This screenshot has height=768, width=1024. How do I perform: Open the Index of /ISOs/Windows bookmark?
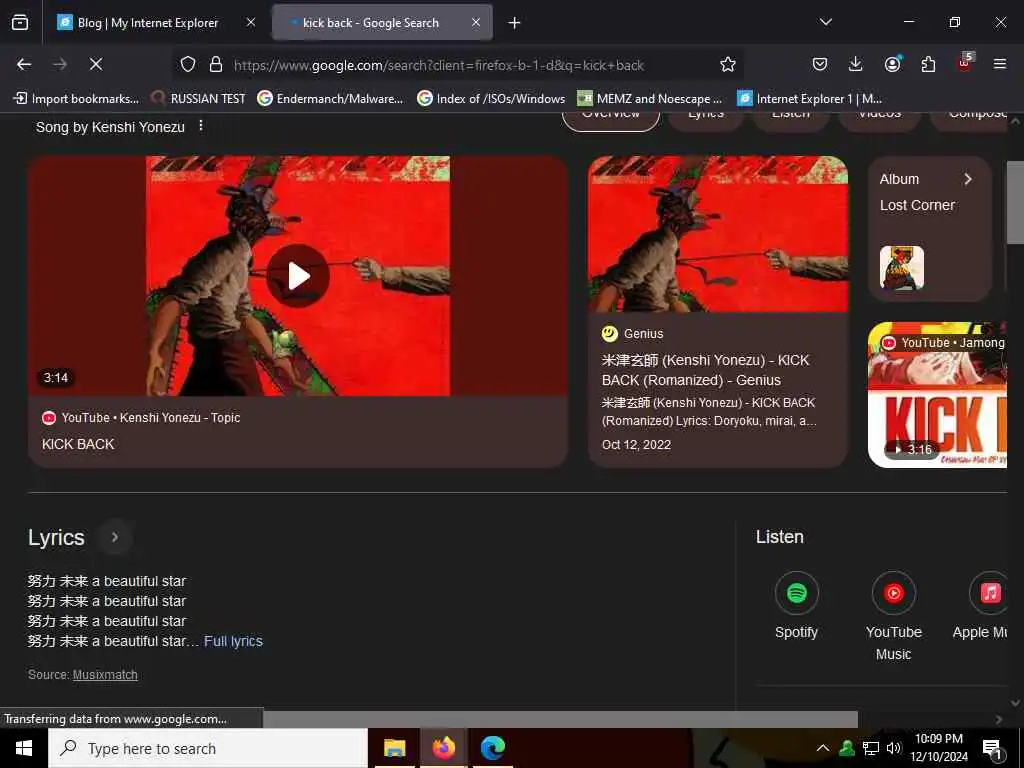pos(491,99)
